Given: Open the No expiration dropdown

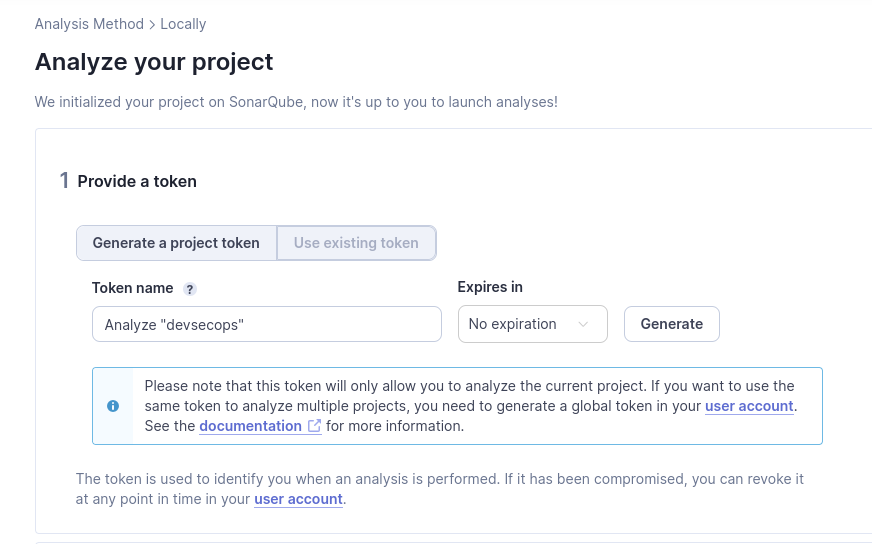Looking at the screenshot, I should (x=532, y=324).
